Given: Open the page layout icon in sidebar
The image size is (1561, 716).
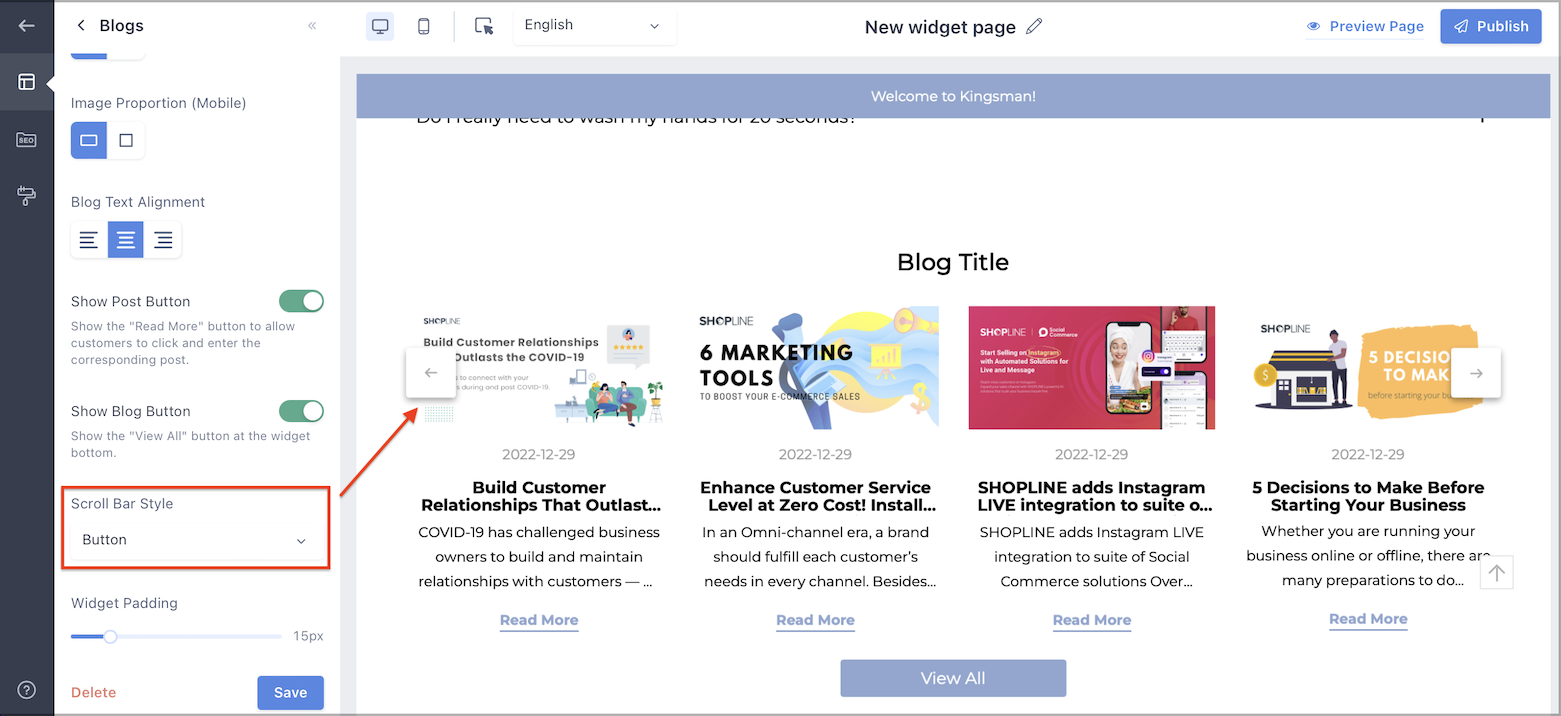Looking at the screenshot, I should pos(27,82).
